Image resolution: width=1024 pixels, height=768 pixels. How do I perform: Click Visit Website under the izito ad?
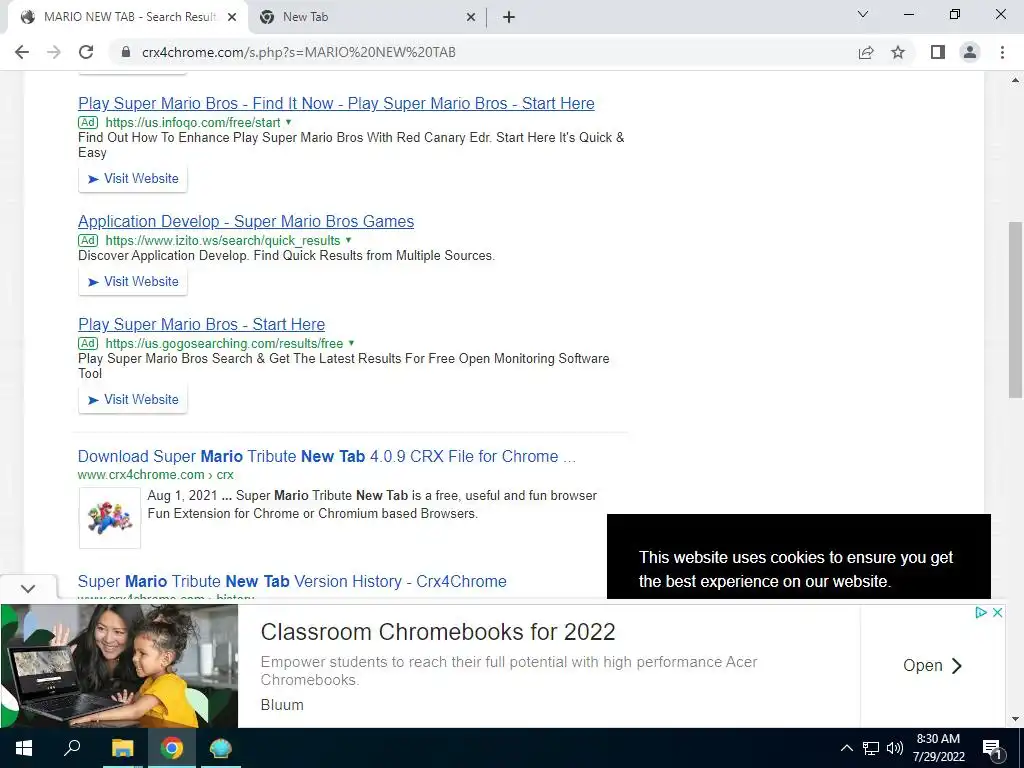133,281
